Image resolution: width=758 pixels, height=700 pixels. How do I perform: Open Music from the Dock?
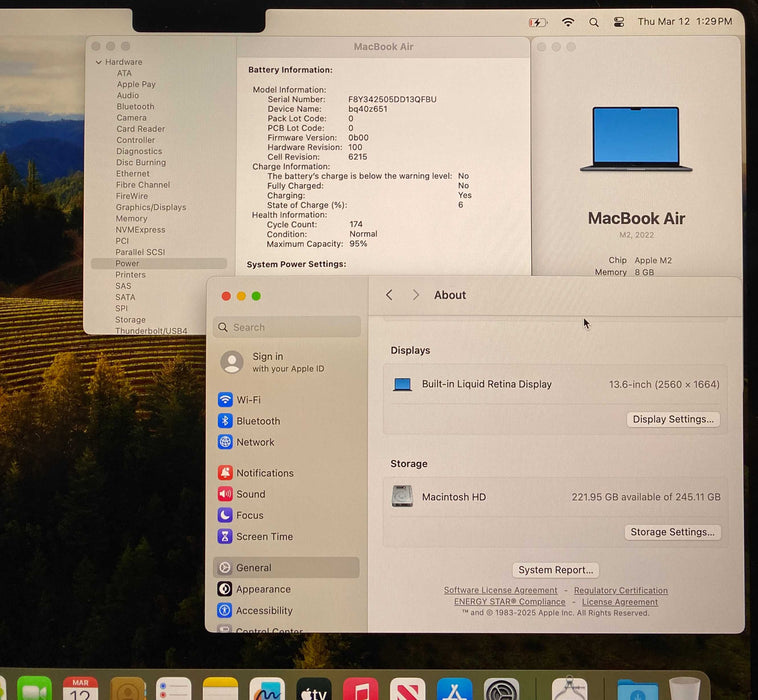click(361, 689)
